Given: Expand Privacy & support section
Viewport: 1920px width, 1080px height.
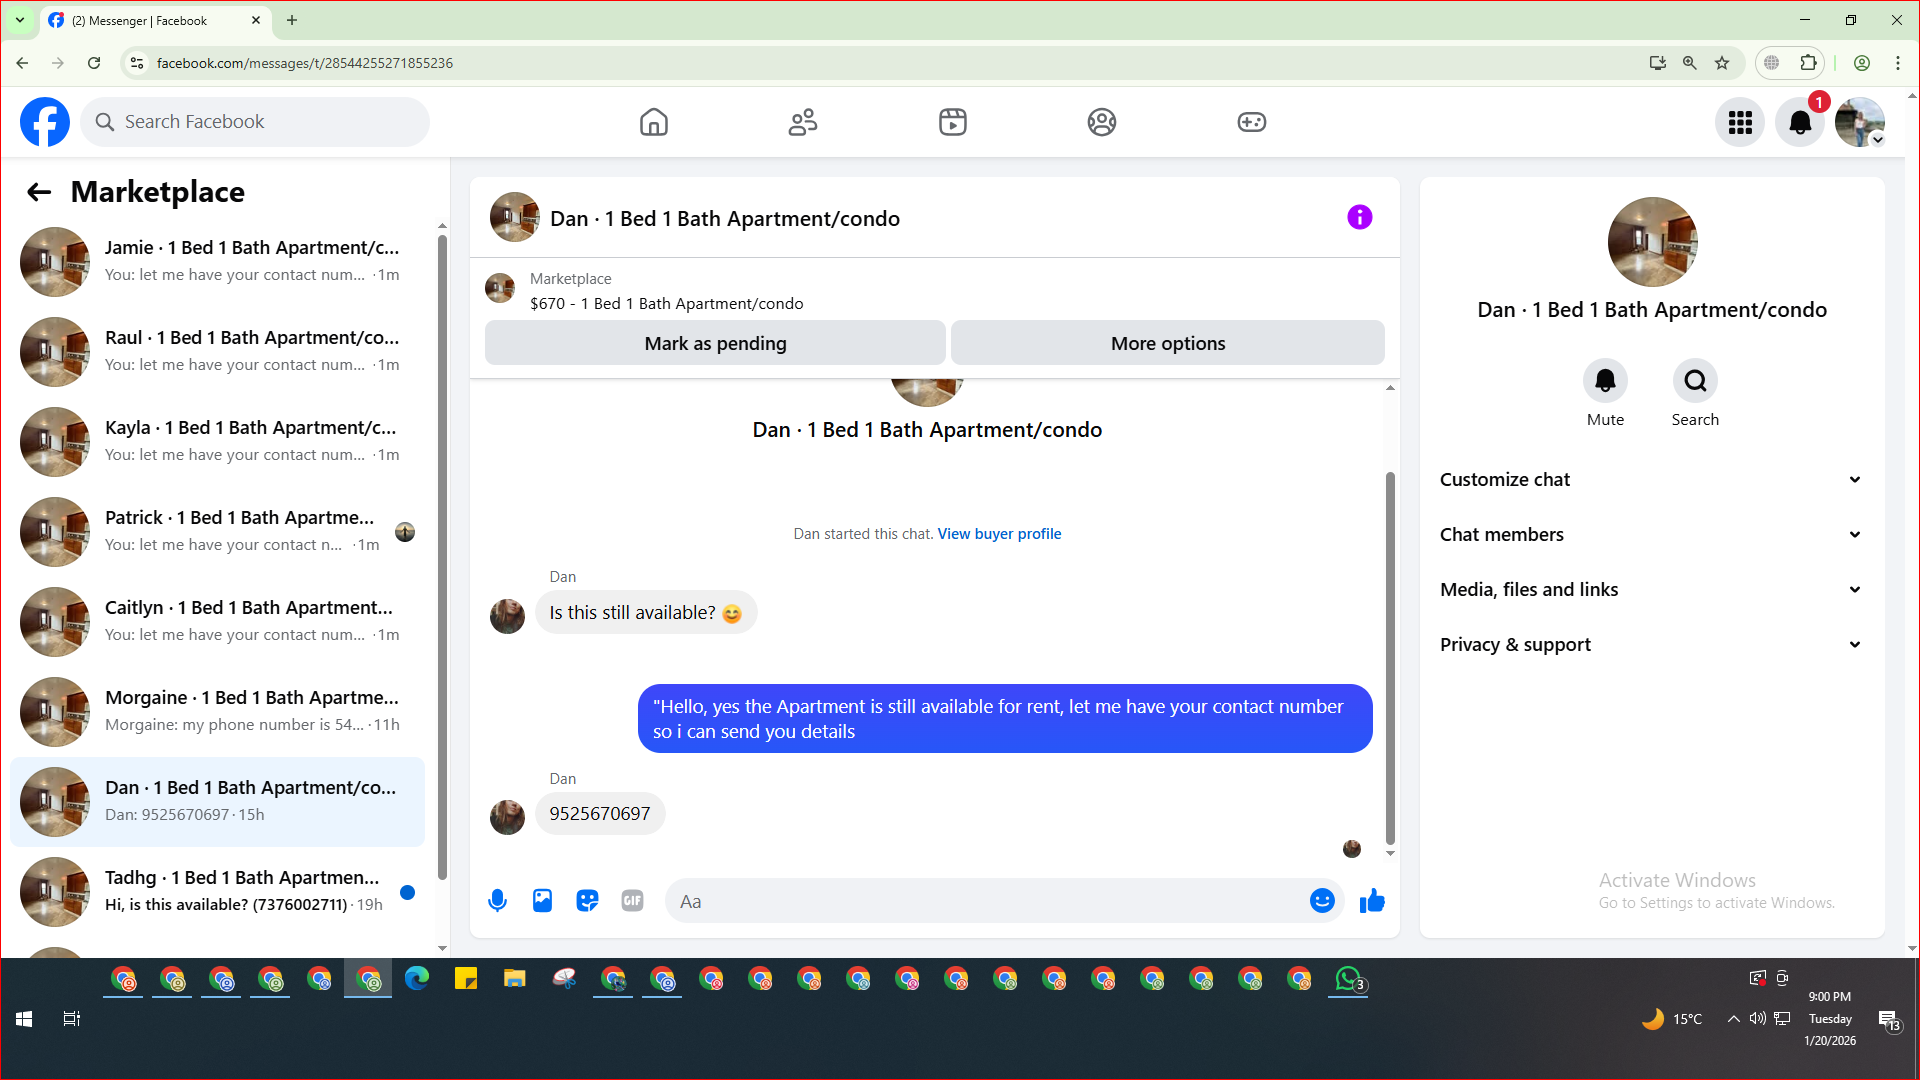Looking at the screenshot, I should (x=1652, y=645).
